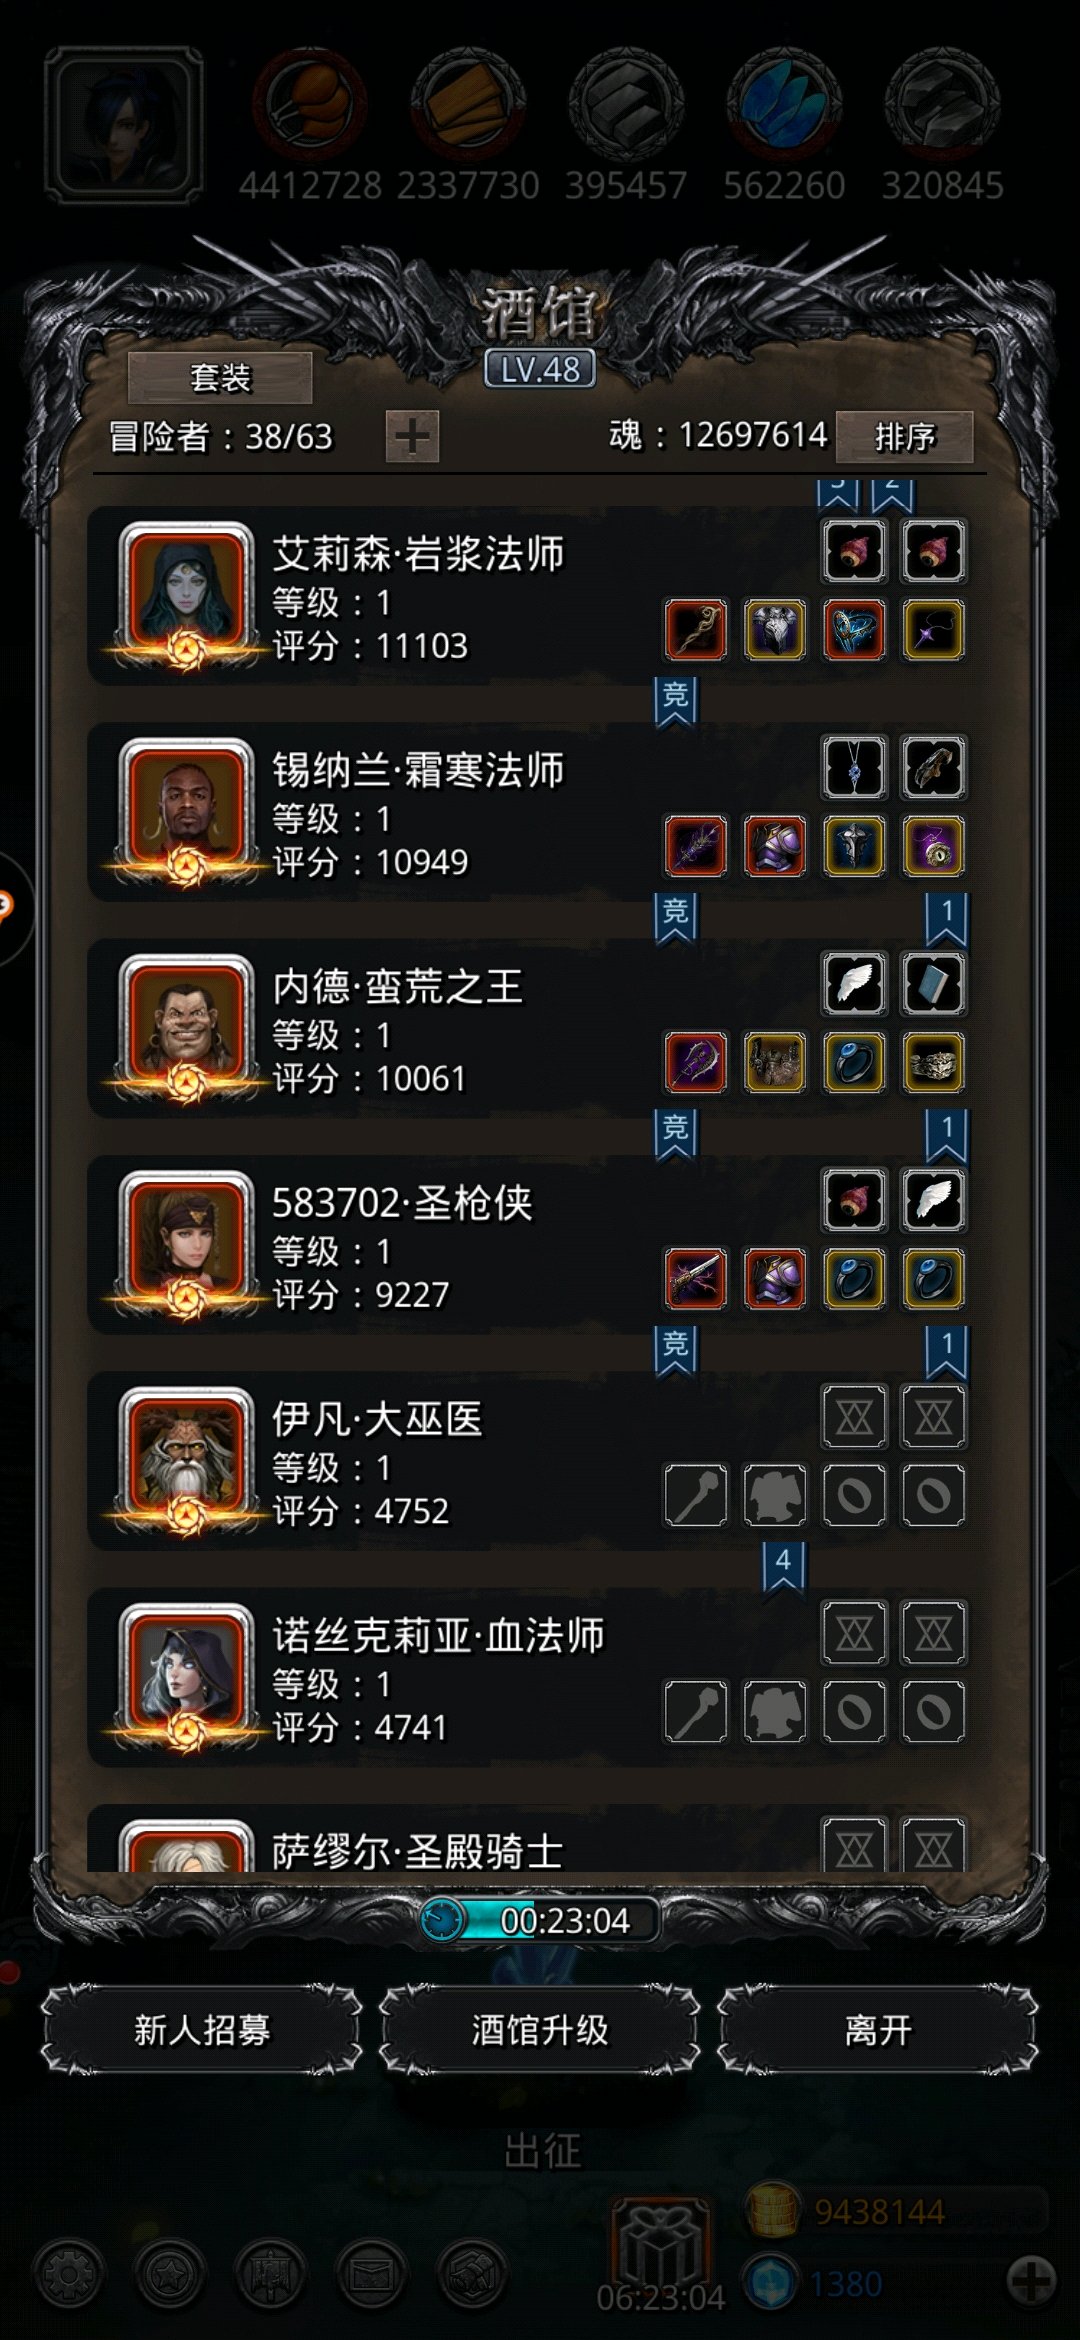Screen dimensions: 1080x2340
Task: Open the 套装 set menu
Action: pos(220,378)
